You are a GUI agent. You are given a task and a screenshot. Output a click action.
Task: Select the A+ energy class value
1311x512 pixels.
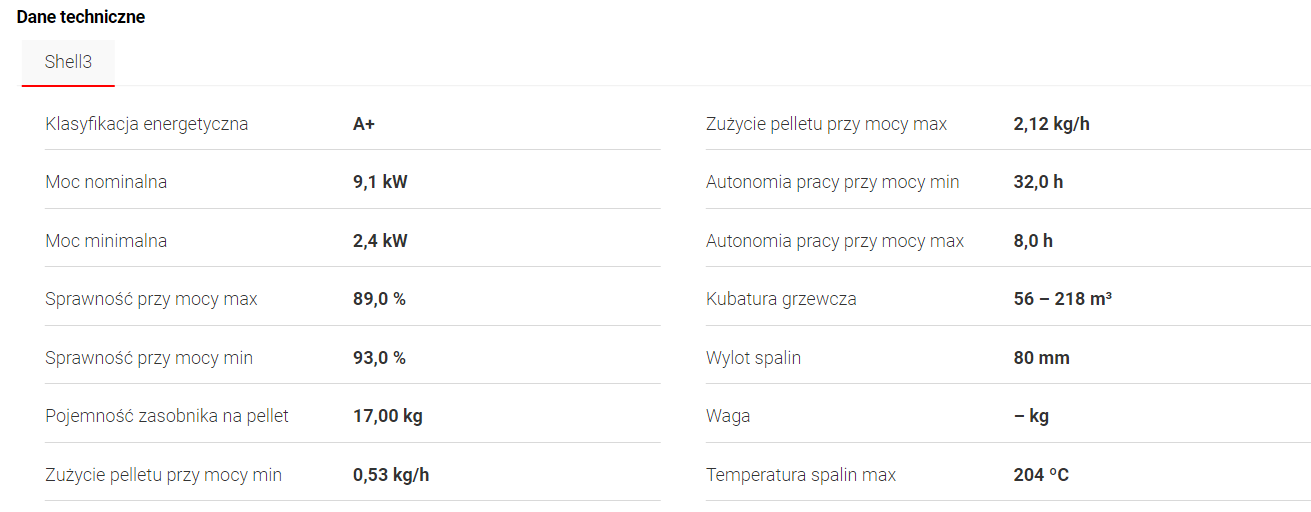364,124
